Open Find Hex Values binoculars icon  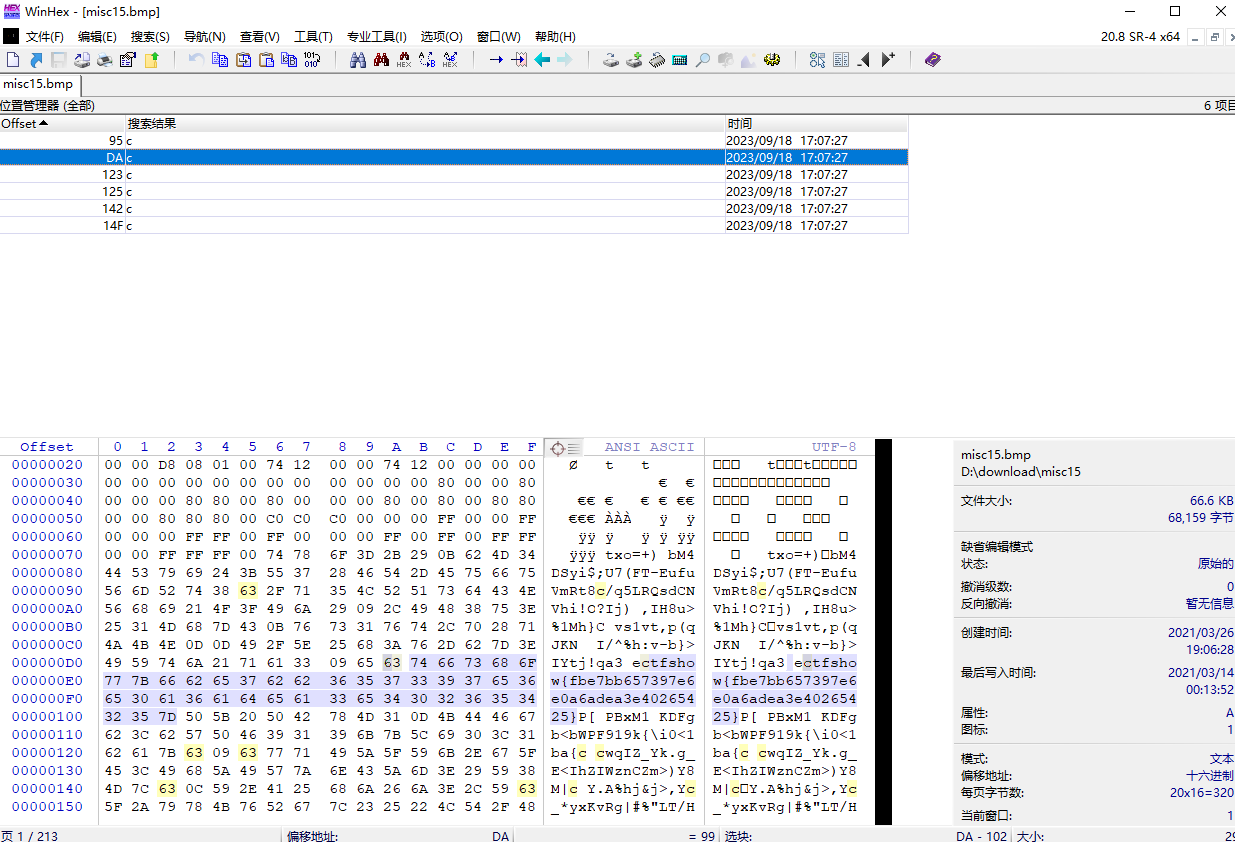[x=404, y=60]
